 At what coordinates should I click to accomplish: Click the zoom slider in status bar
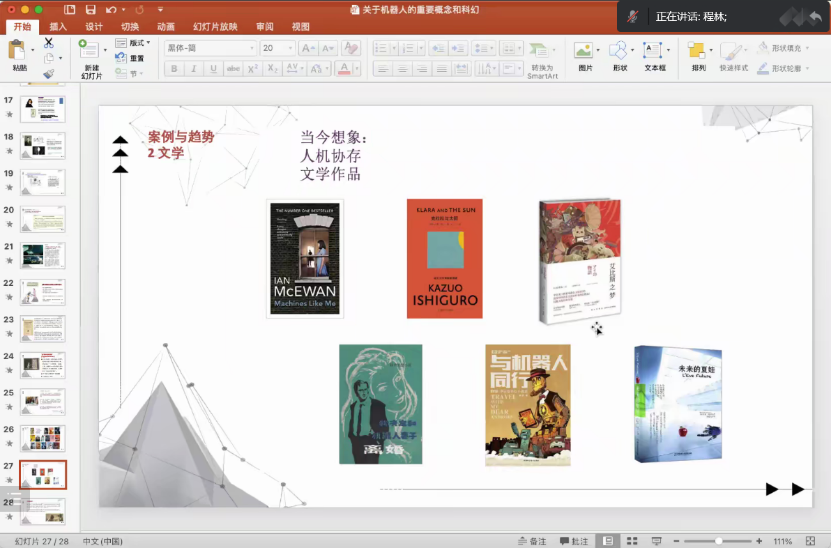(x=720, y=541)
